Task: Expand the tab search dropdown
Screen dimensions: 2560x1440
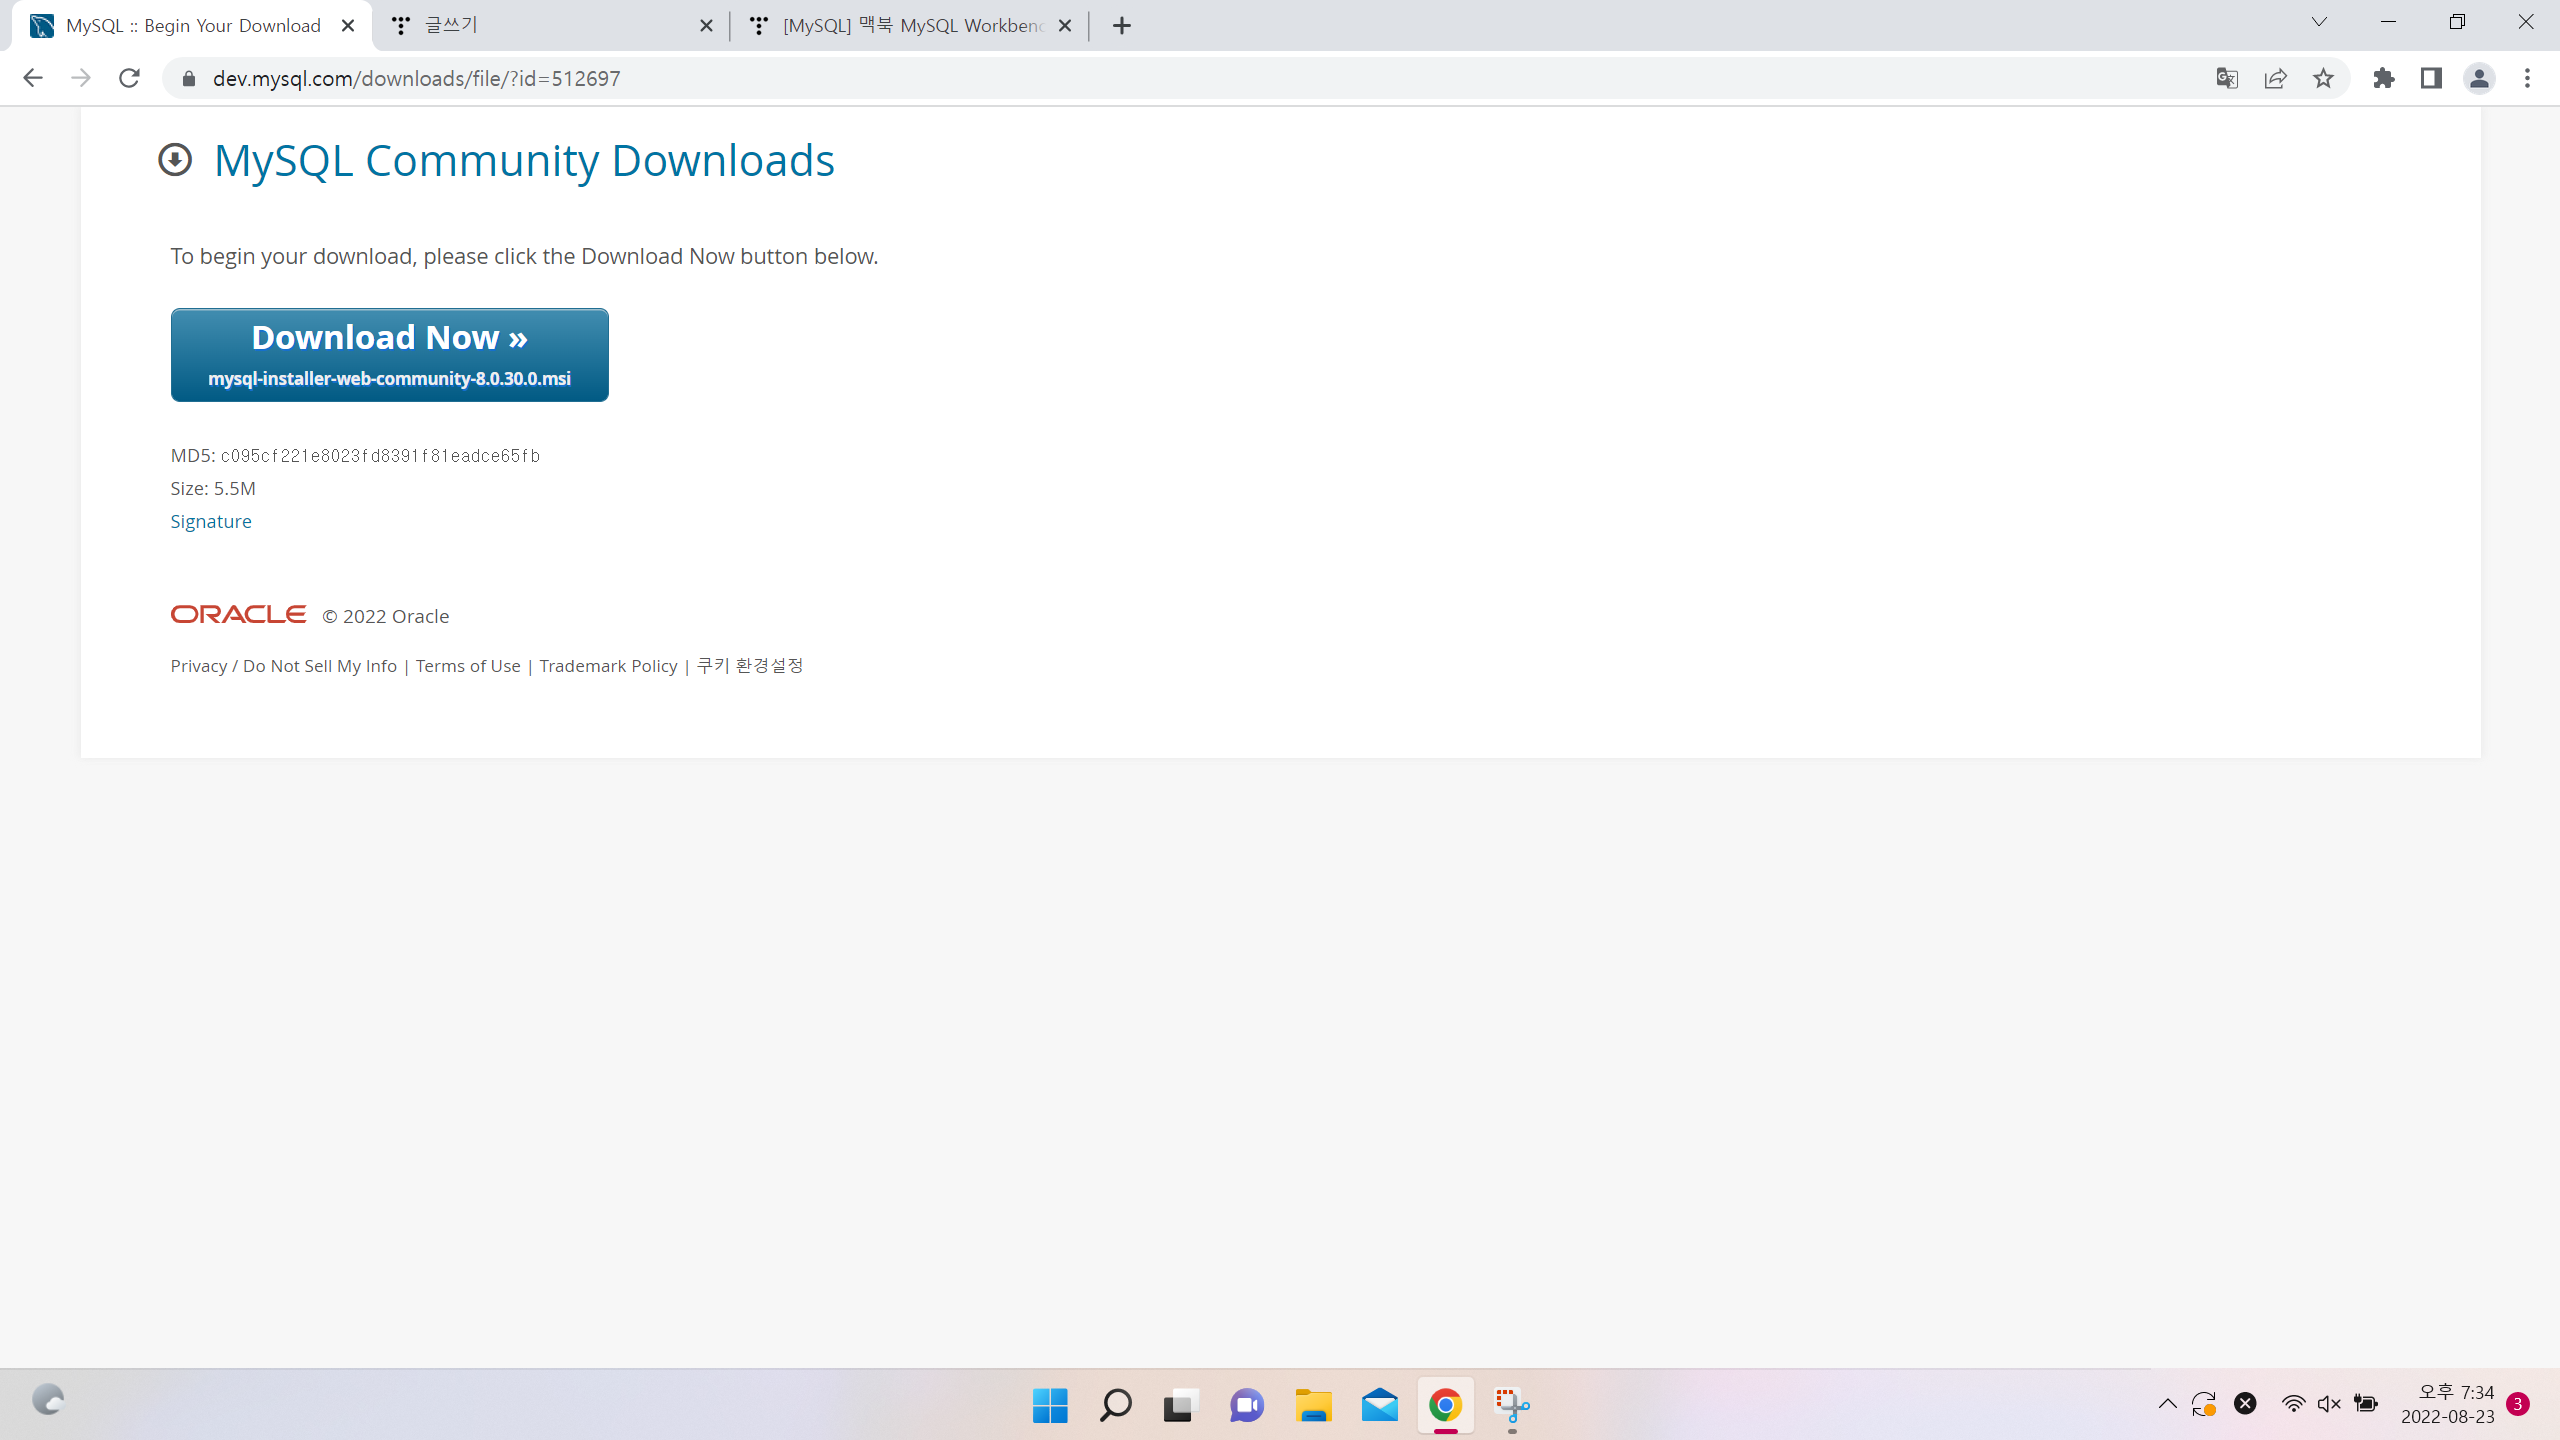Action: (x=2319, y=22)
